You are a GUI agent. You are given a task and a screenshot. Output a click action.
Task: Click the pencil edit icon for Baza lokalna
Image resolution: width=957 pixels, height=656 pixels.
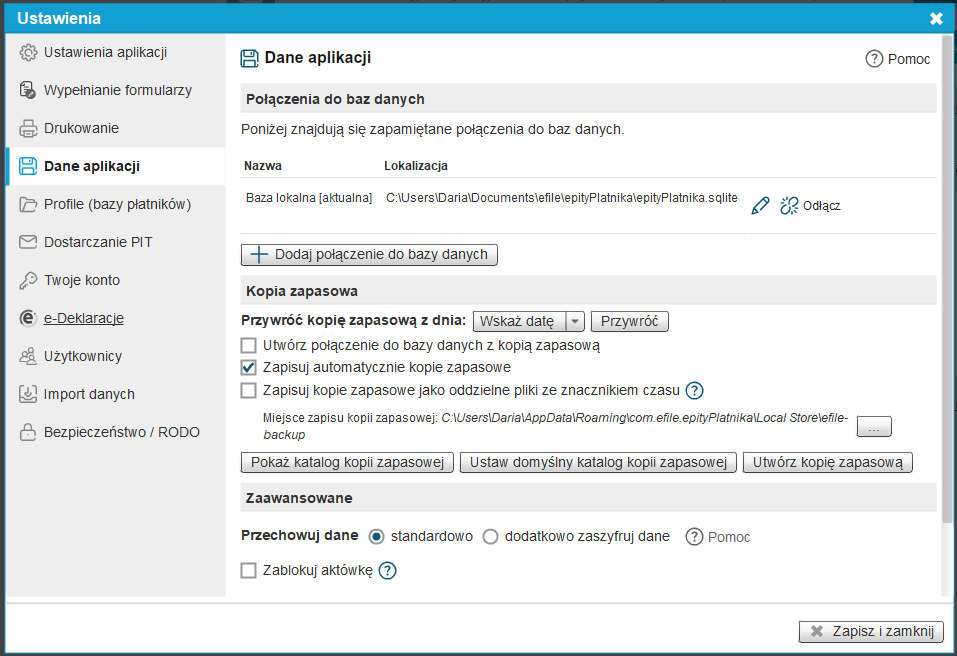[x=760, y=205]
